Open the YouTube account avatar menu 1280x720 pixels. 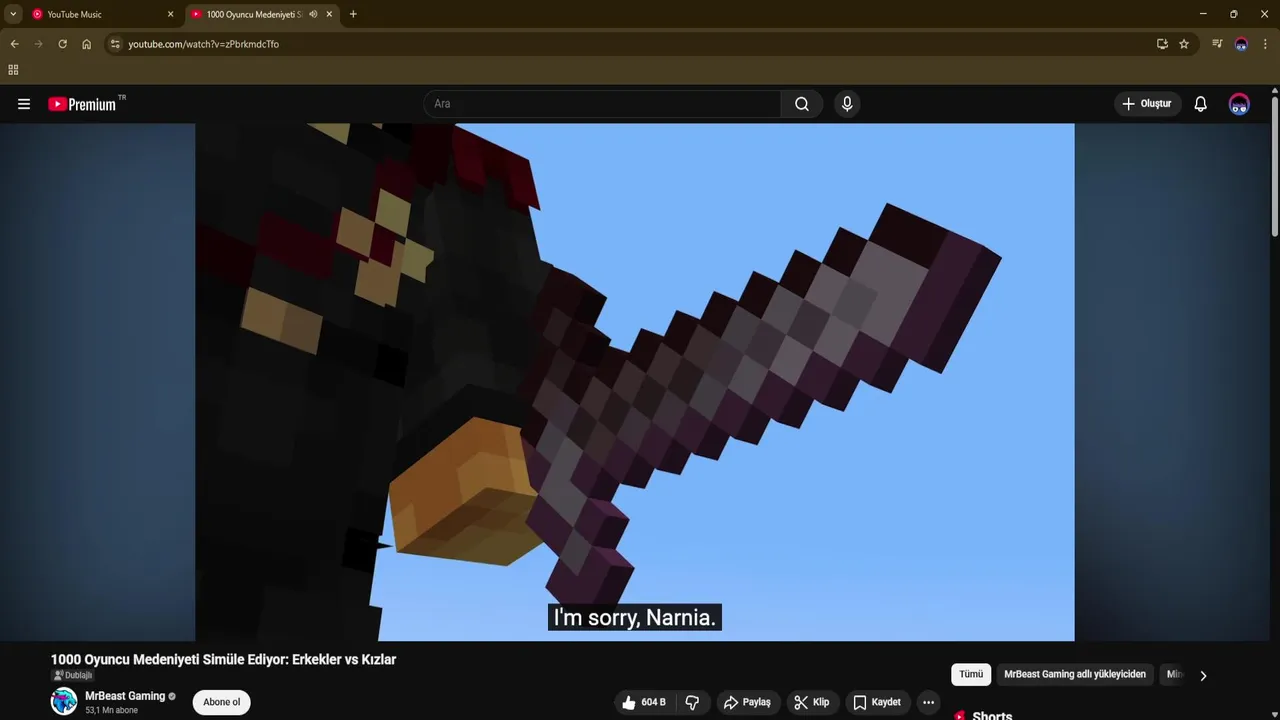tap(1239, 104)
